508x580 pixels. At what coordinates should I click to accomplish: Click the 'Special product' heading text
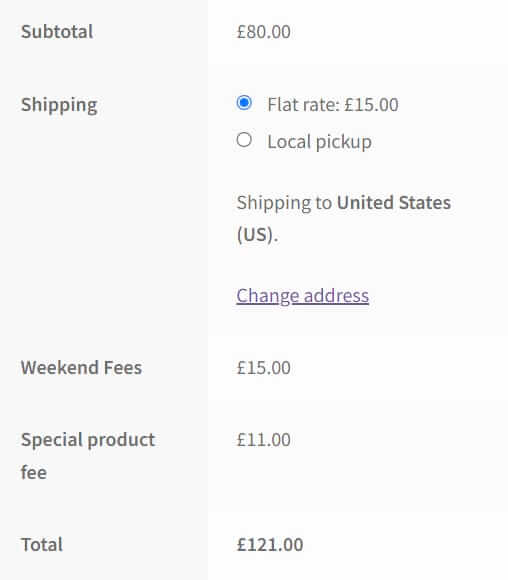[x=88, y=440]
